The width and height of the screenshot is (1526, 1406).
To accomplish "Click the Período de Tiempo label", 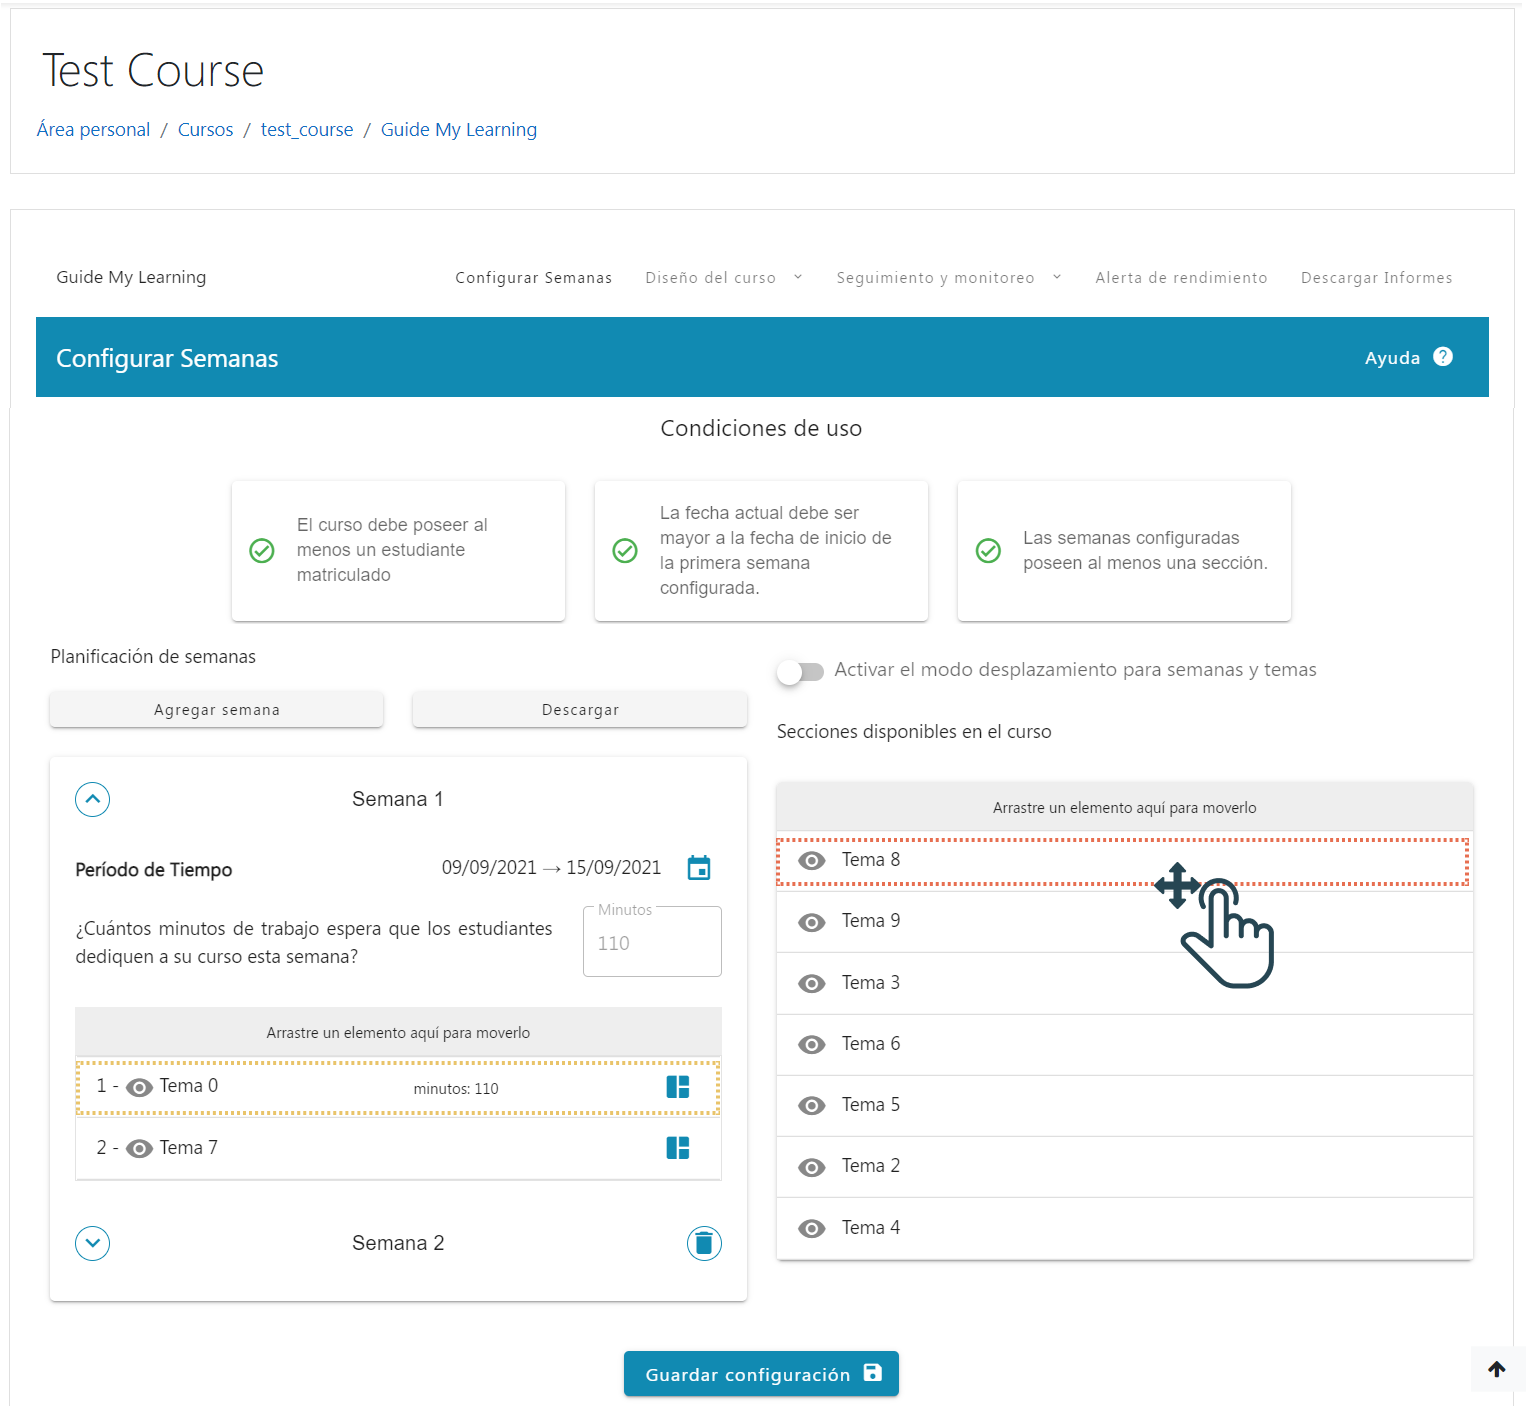I will pyautogui.click(x=154, y=870).
